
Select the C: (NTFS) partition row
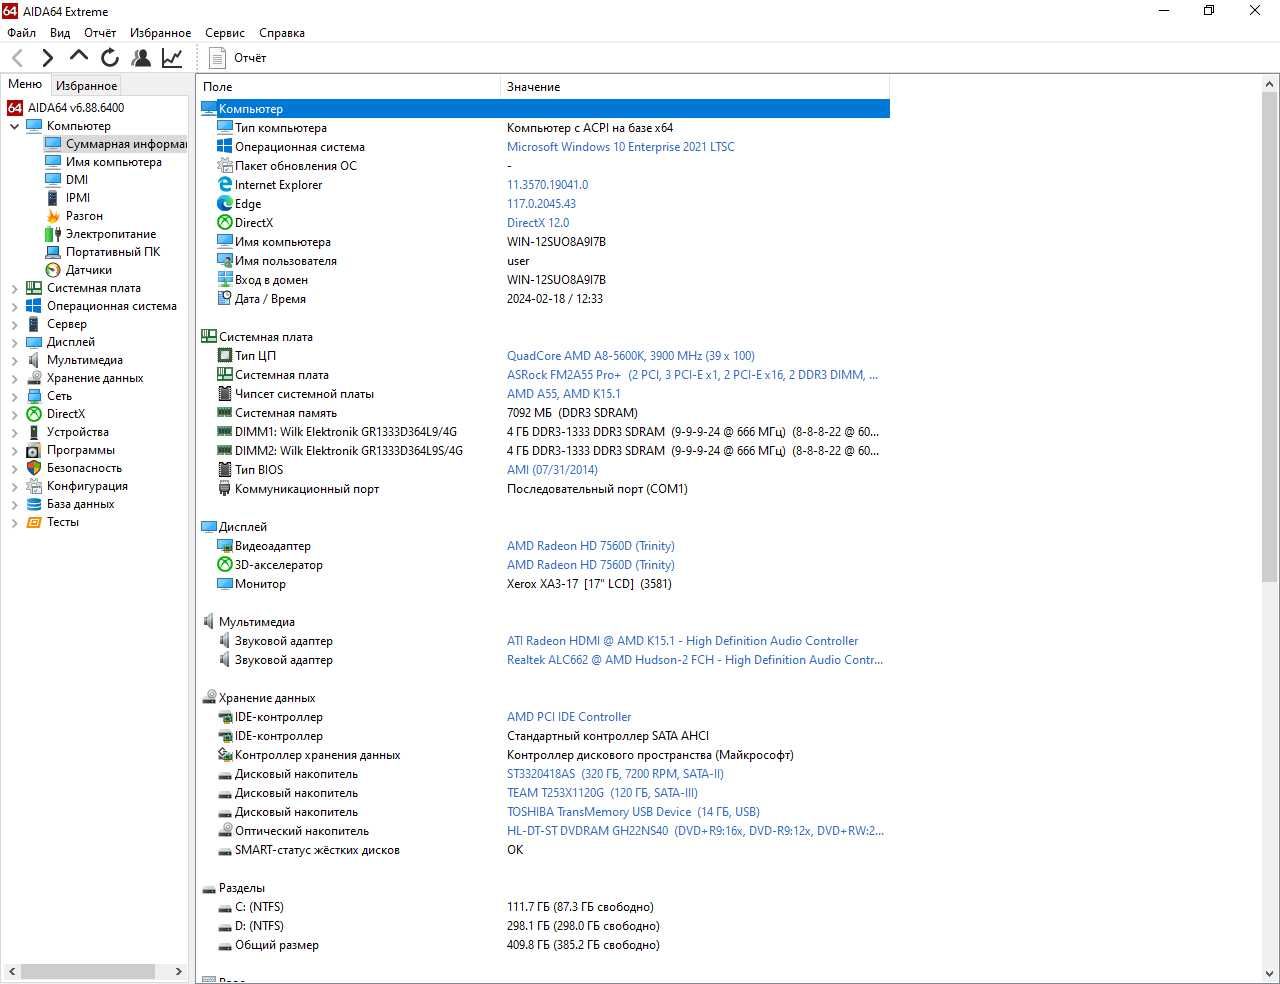(x=544, y=907)
